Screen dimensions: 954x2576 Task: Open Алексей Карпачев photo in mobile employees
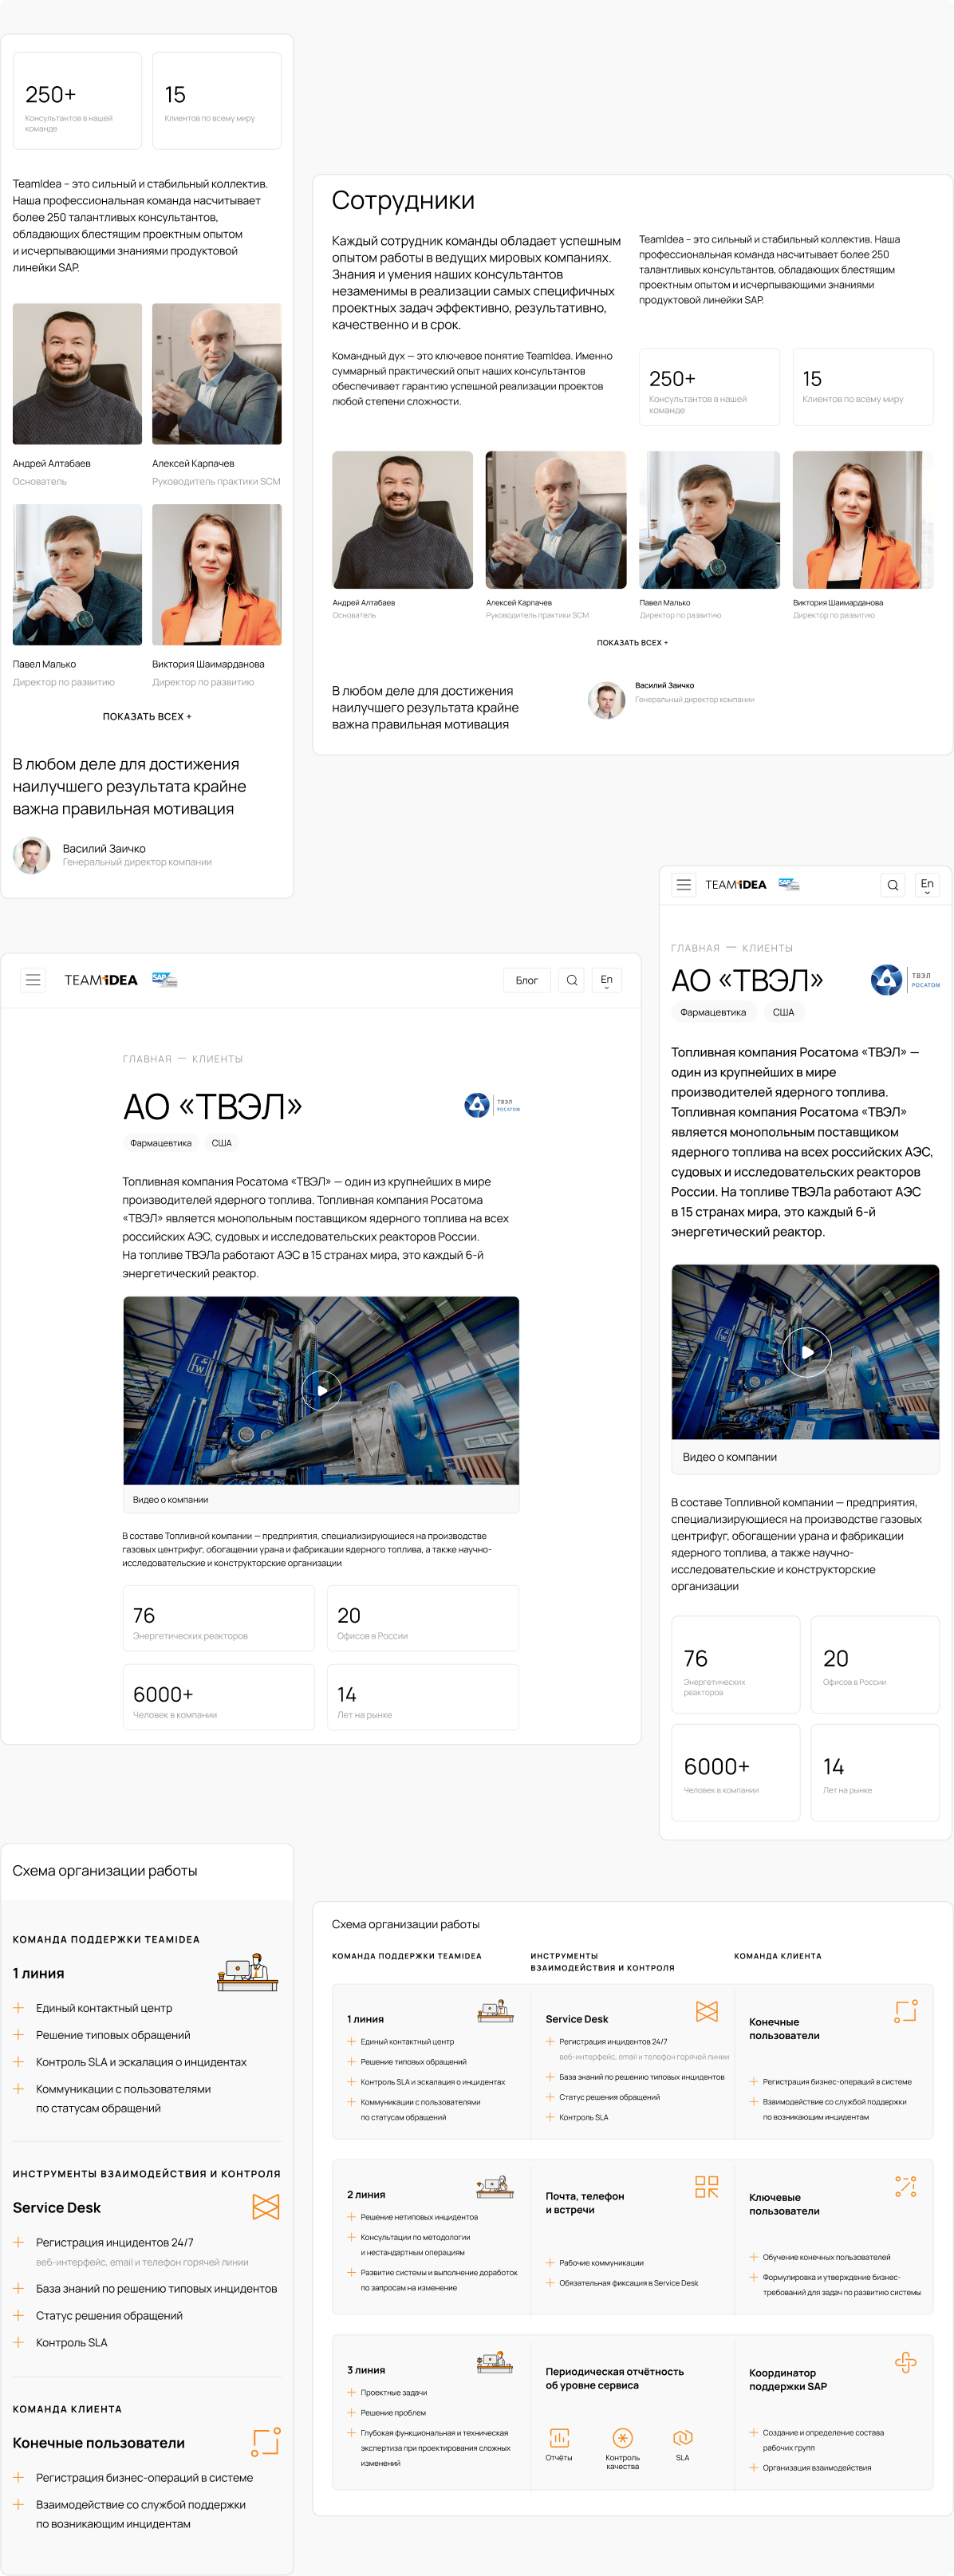(x=217, y=374)
